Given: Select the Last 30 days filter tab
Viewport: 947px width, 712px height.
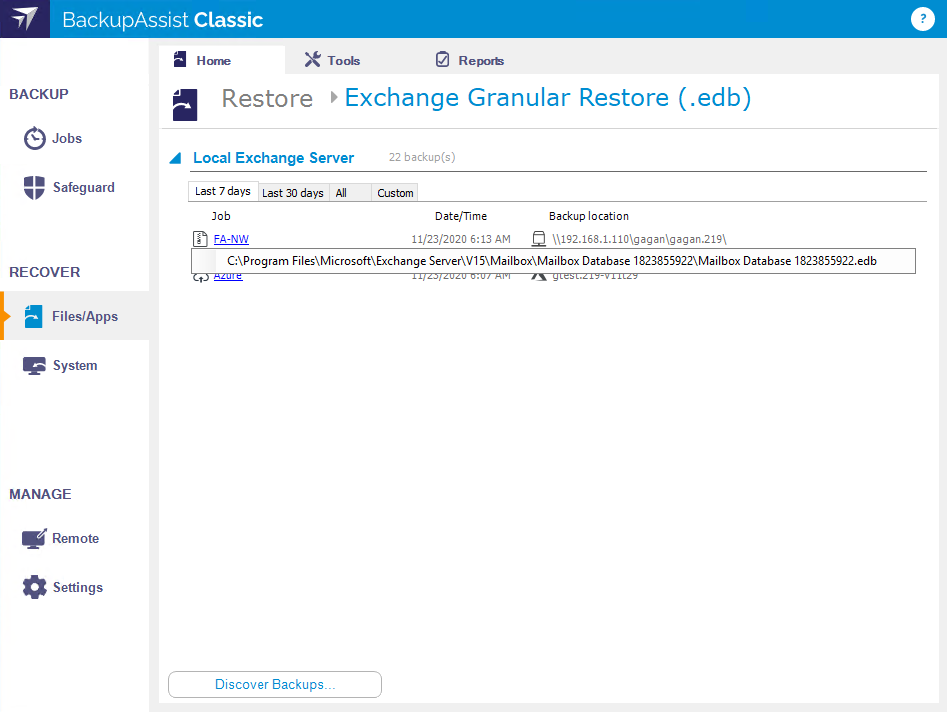Looking at the screenshot, I should click(x=293, y=193).
